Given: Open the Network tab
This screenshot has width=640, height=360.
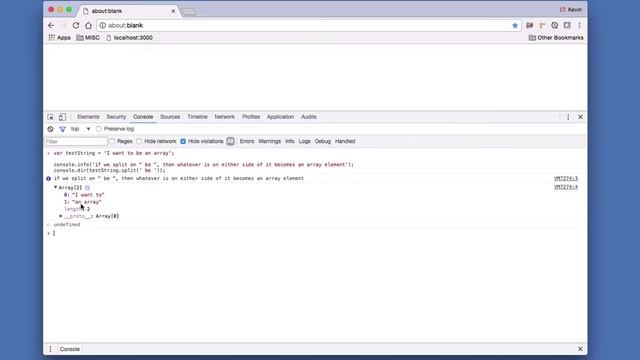Looking at the screenshot, I should tap(224, 117).
